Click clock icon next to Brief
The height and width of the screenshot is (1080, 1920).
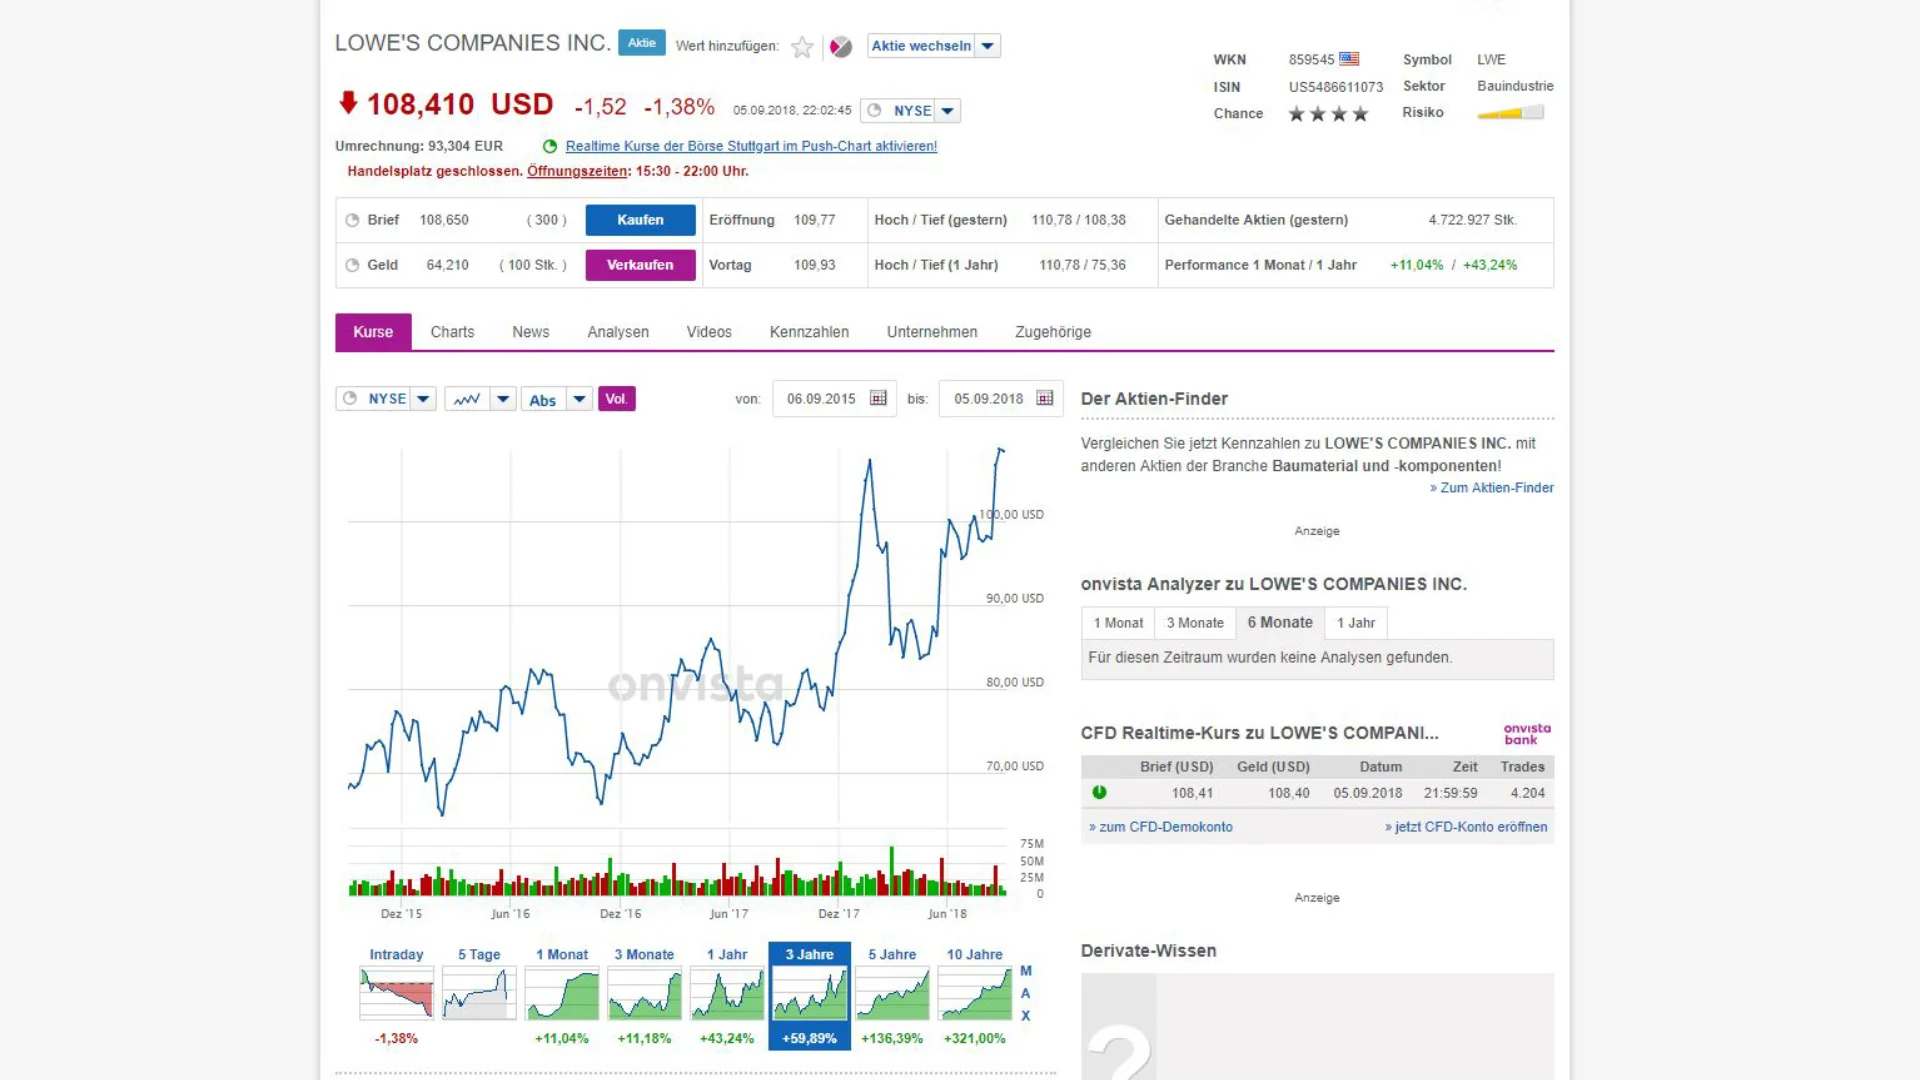pyautogui.click(x=352, y=220)
